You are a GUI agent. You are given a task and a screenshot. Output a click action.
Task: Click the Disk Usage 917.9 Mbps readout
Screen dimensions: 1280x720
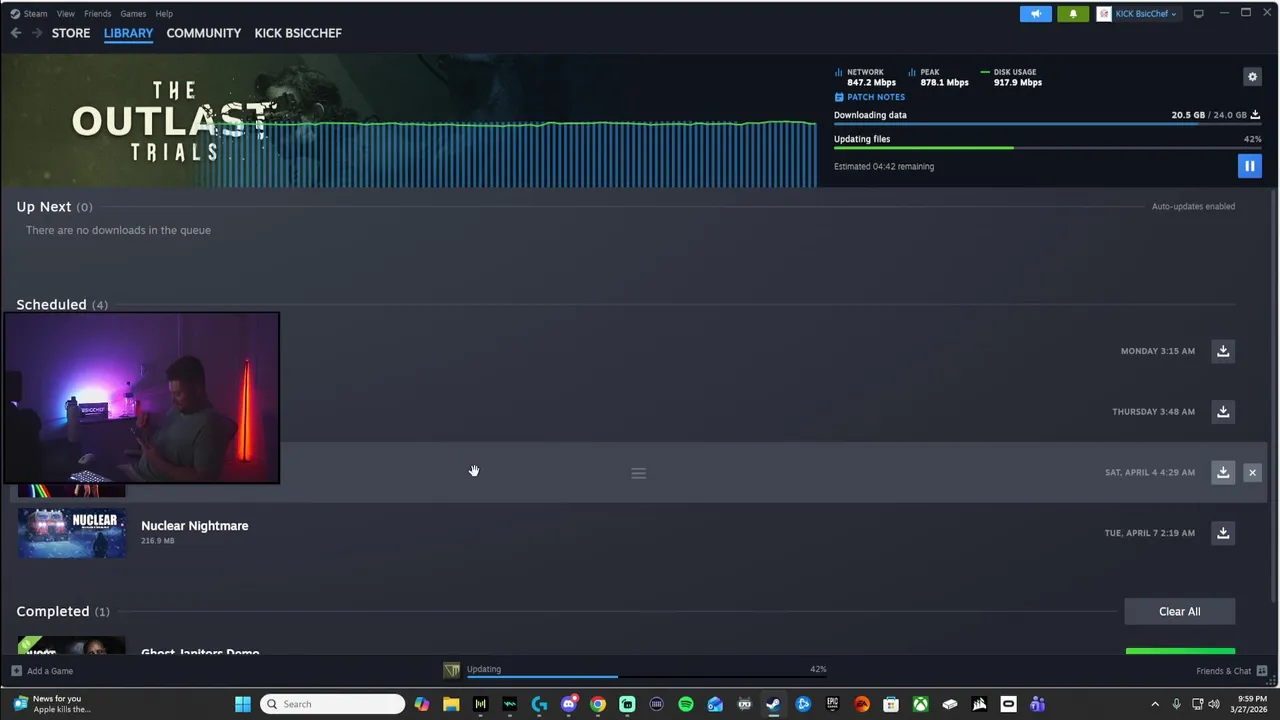click(1012, 77)
